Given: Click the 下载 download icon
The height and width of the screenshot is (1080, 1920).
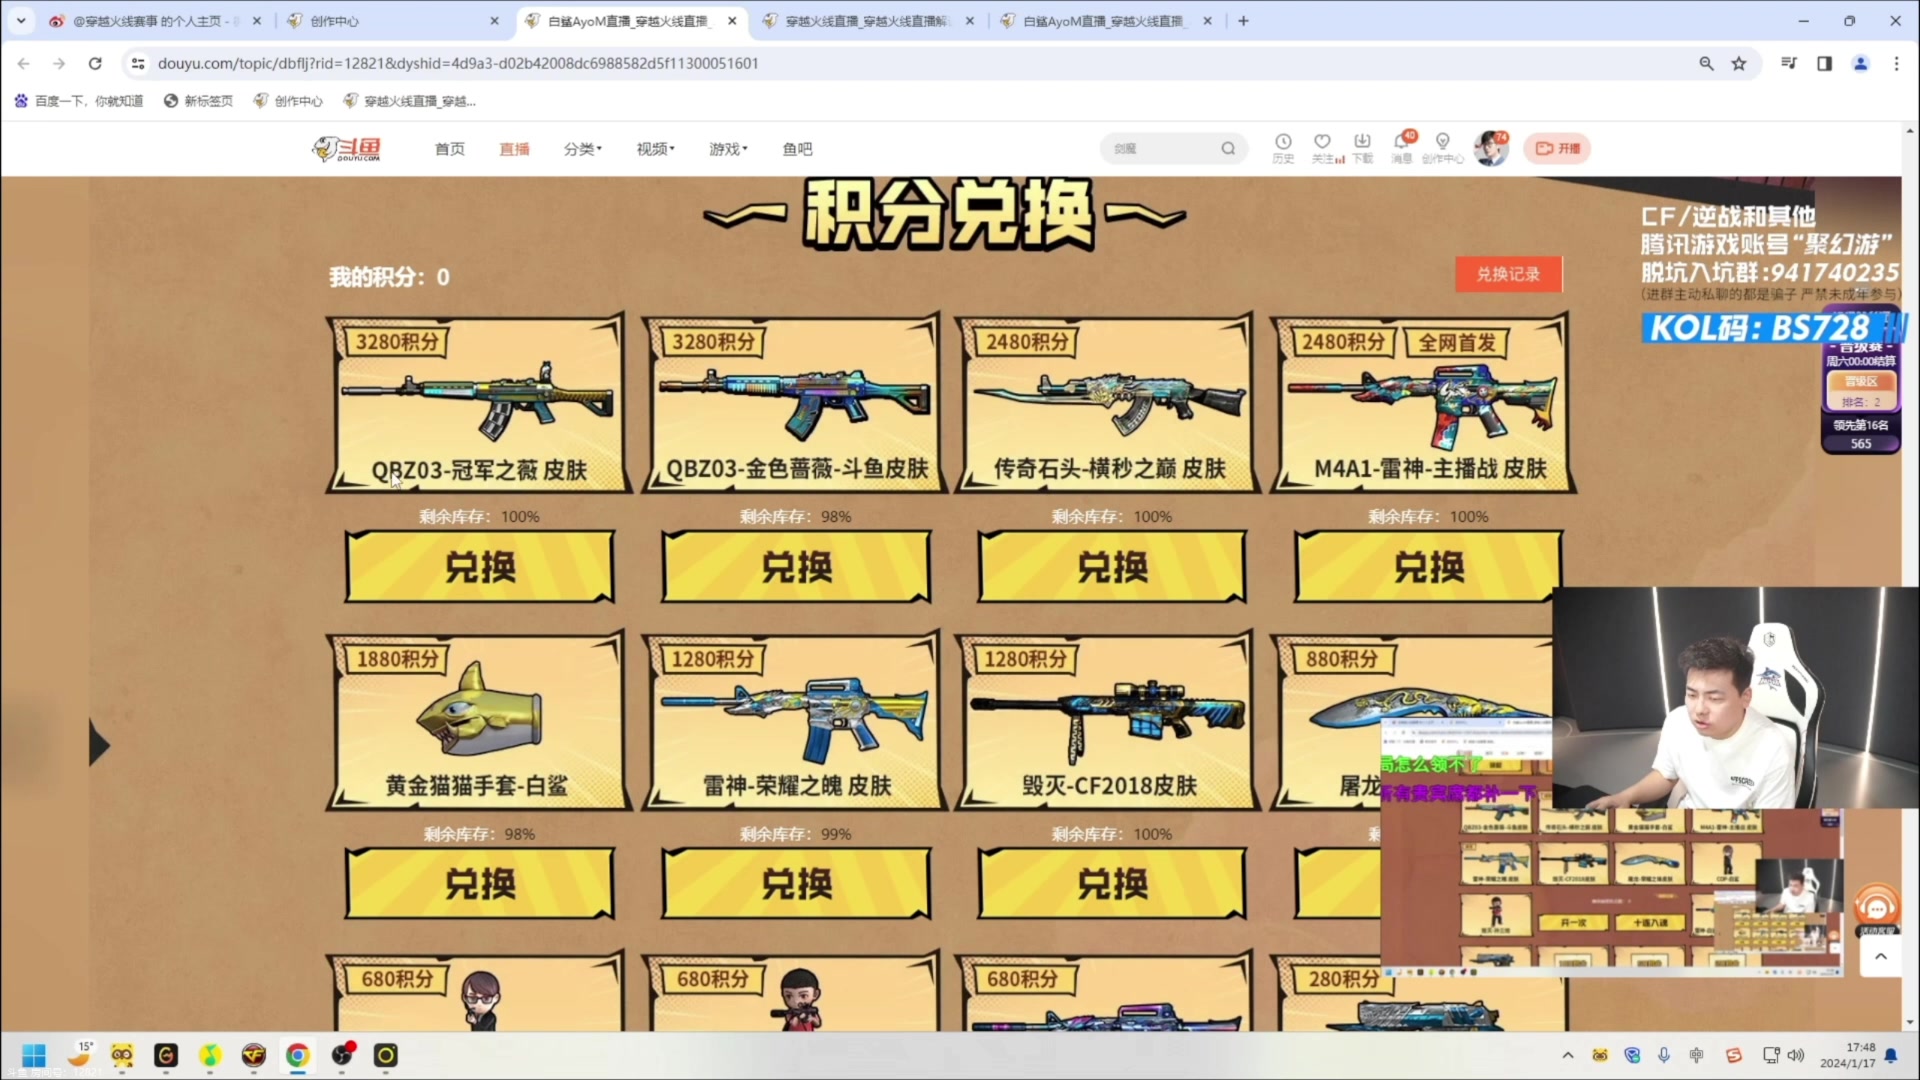Looking at the screenshot, I should click(1362, 143).
